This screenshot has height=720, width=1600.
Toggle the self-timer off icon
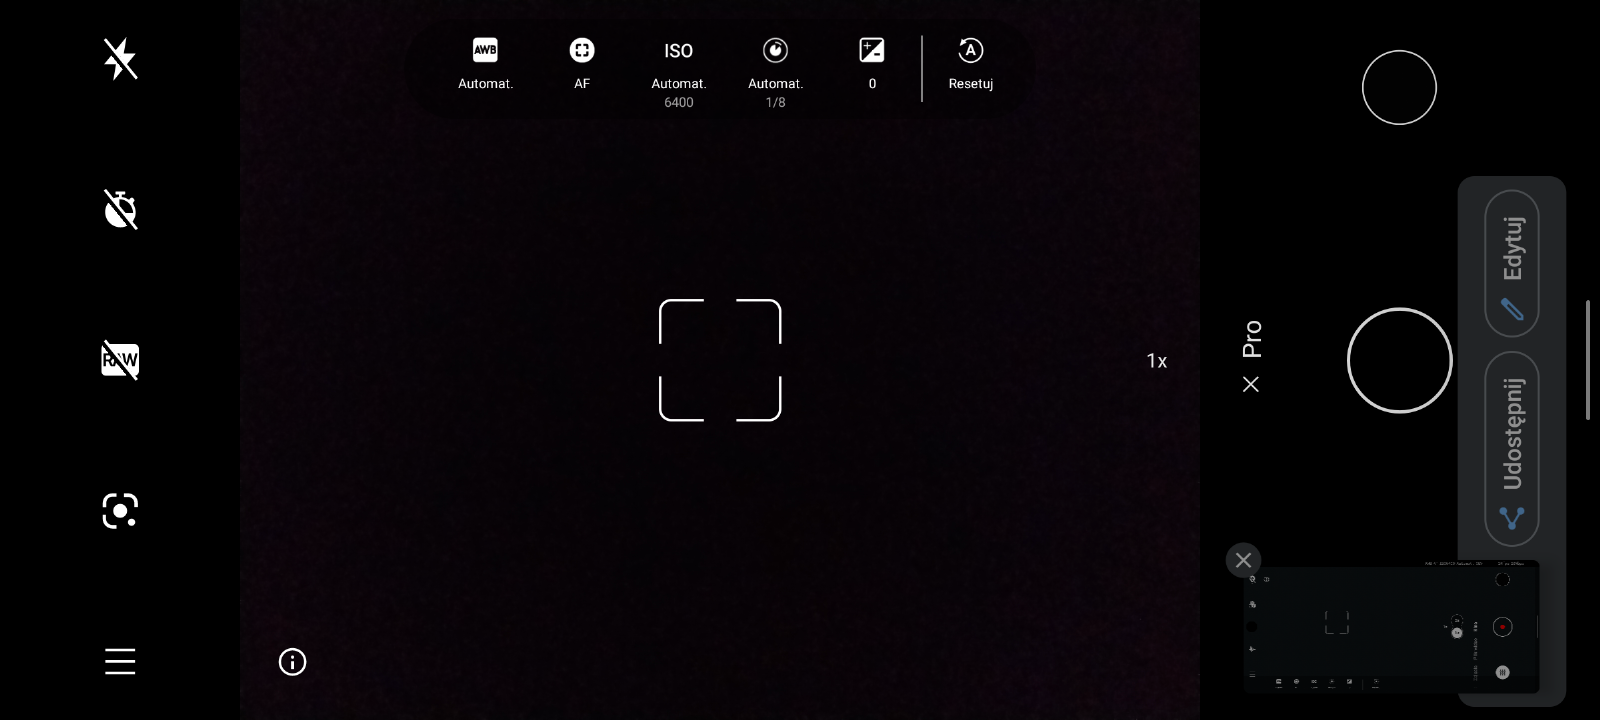tap(120, 210)
